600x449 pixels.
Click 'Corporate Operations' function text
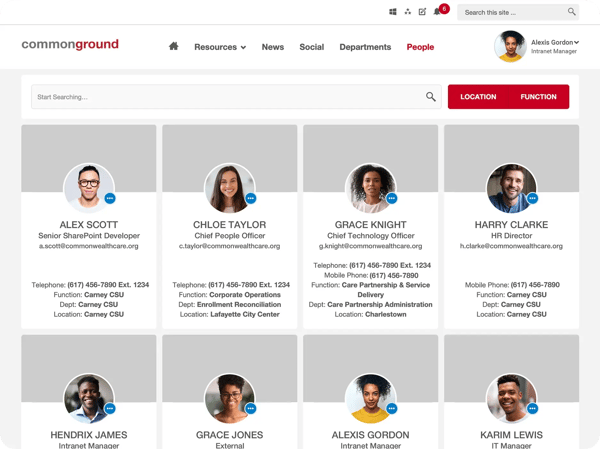pyautogui.click(x=245, y=295)
